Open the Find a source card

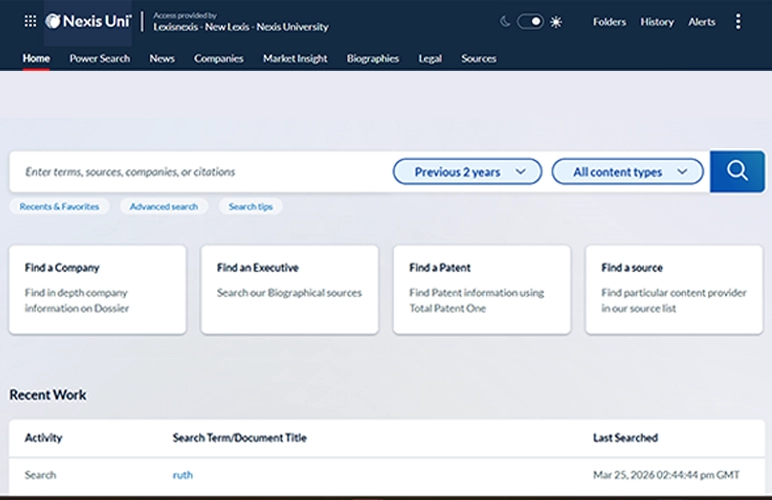(674, 290)
